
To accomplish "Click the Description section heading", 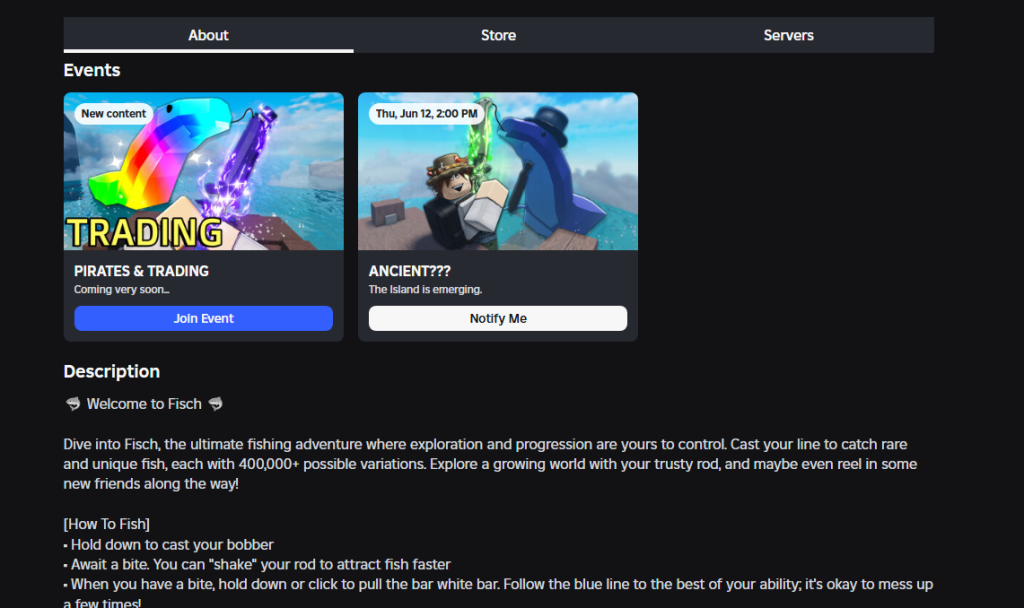I will (112, 372).
